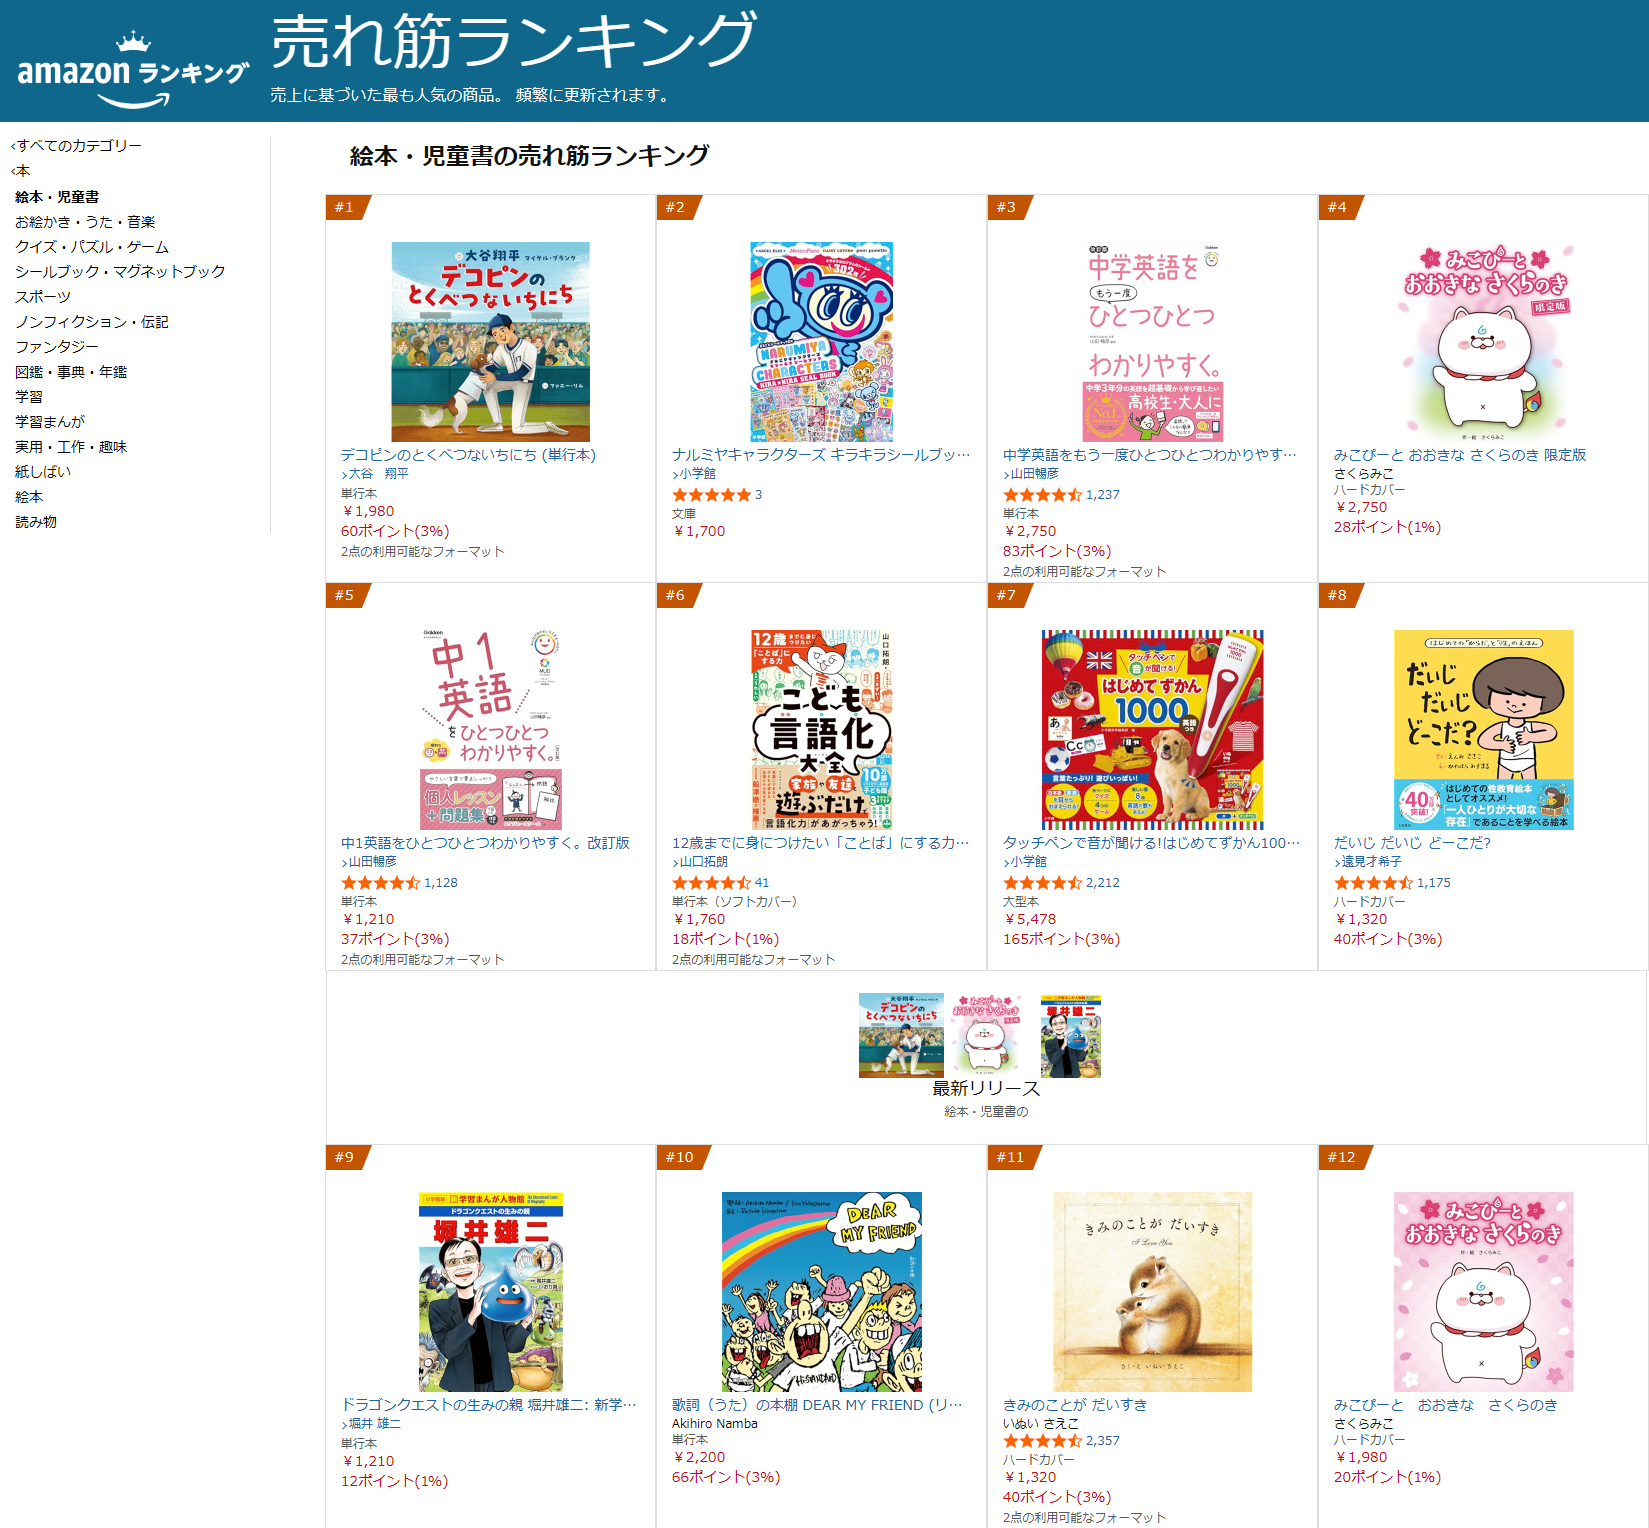Select the 図鑑・事典・年鑑 category
1649x1528 pixels.
[71, 372]
